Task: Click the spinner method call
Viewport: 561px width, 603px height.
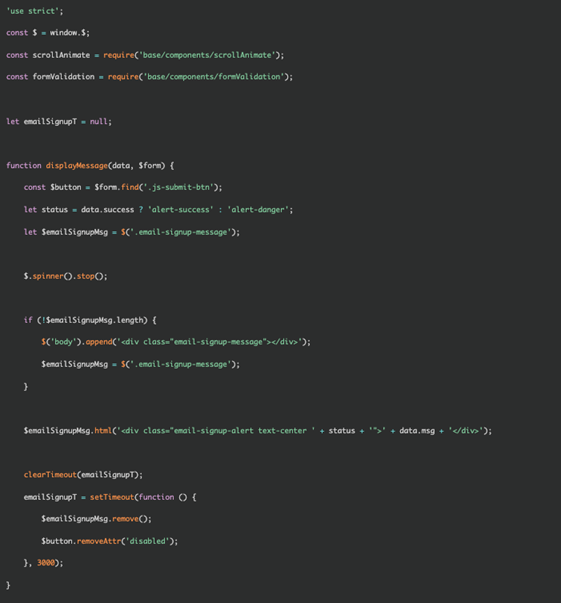Action: [x=48, y=276]
